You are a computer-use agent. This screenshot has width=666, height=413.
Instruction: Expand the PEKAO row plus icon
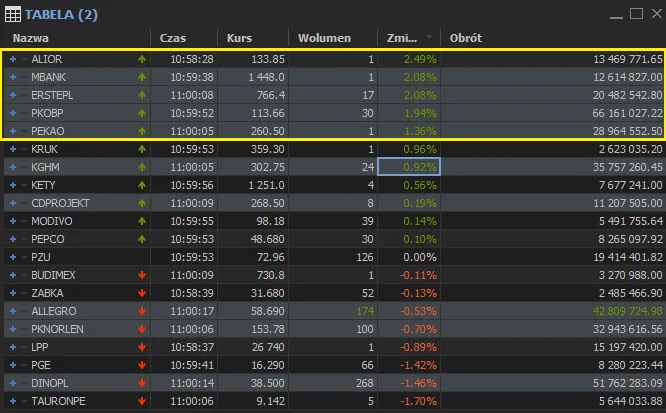13,131
